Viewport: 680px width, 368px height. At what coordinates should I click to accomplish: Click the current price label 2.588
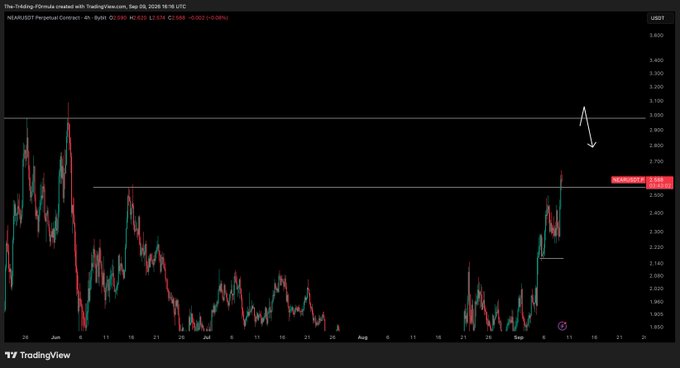[x=659, y=179]
